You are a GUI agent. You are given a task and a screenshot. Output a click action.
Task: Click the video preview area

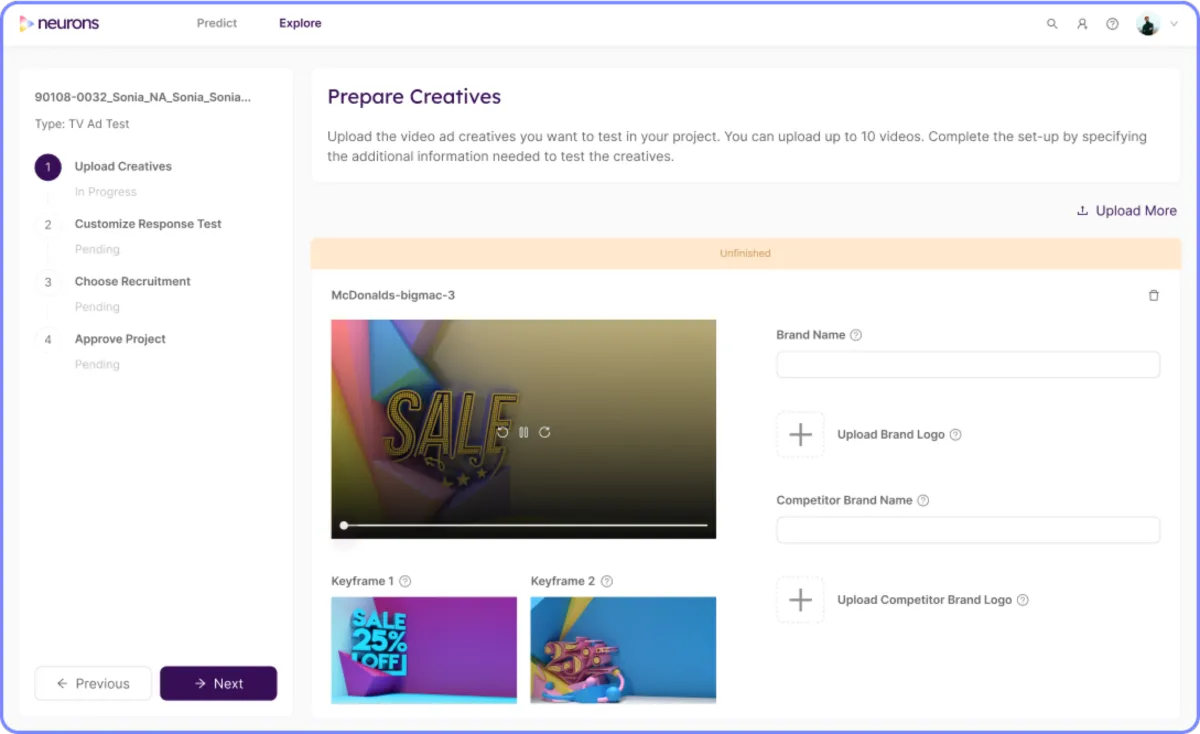[x=524, y=429]
